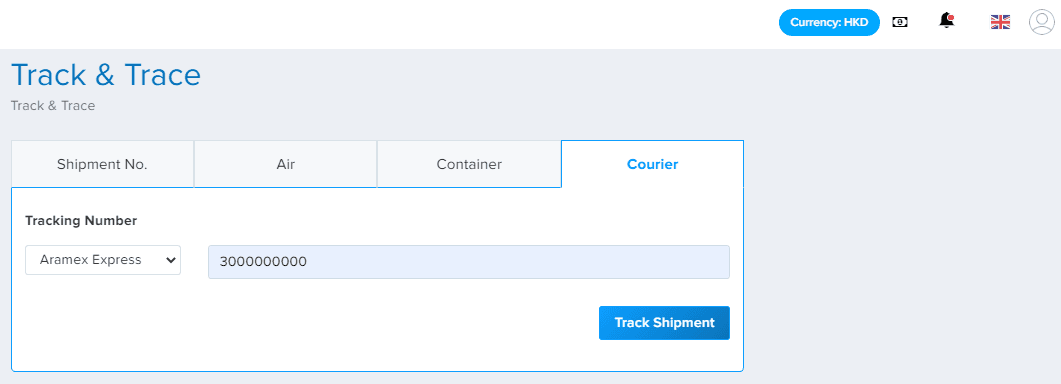1061x384 pixels.
Task: Click the banknote payment icon
Action: coord(900,22)
